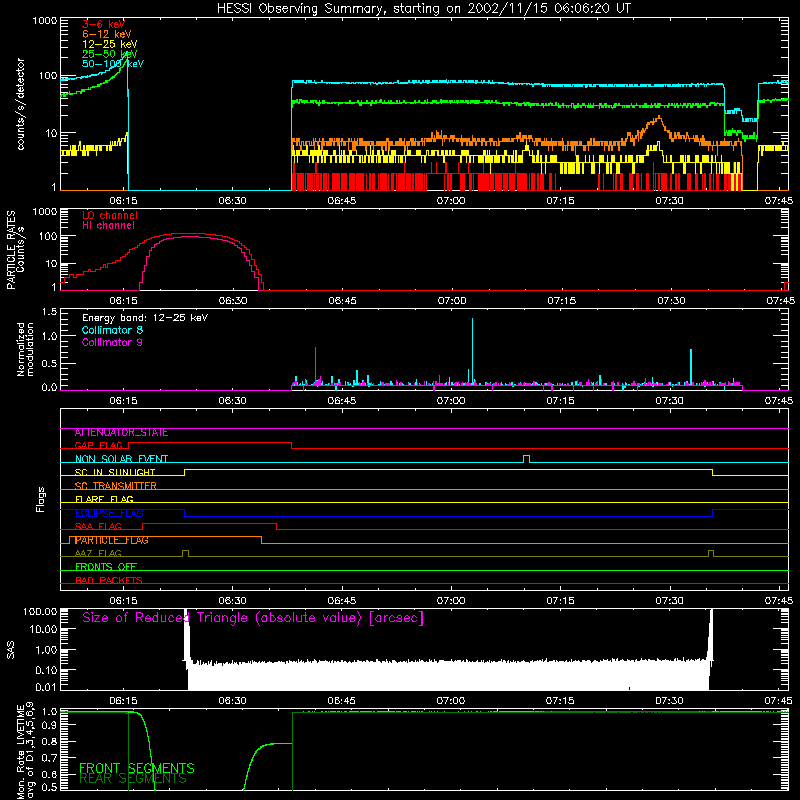The height and width of the screenshot is (800, 800).
Task: Click the FRONTS_OFF flag label
Action: coord(106,567)
